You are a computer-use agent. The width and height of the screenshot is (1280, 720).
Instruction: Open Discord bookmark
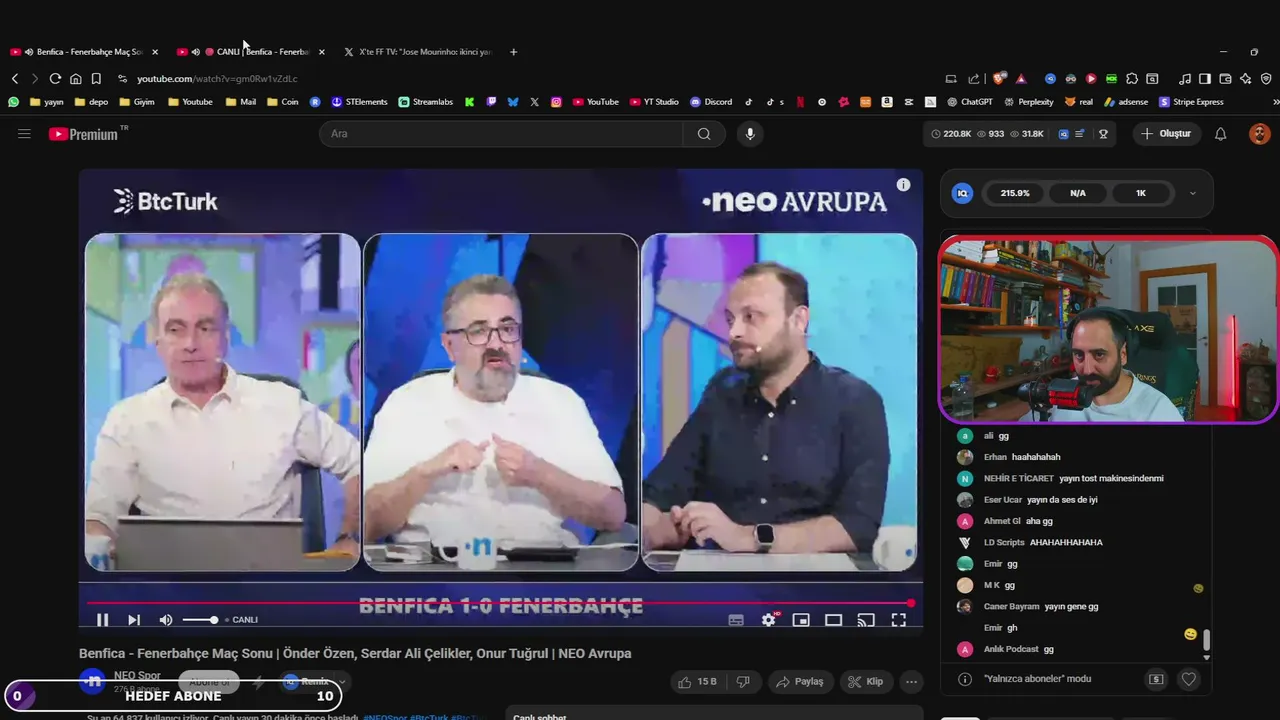point(711,102)
